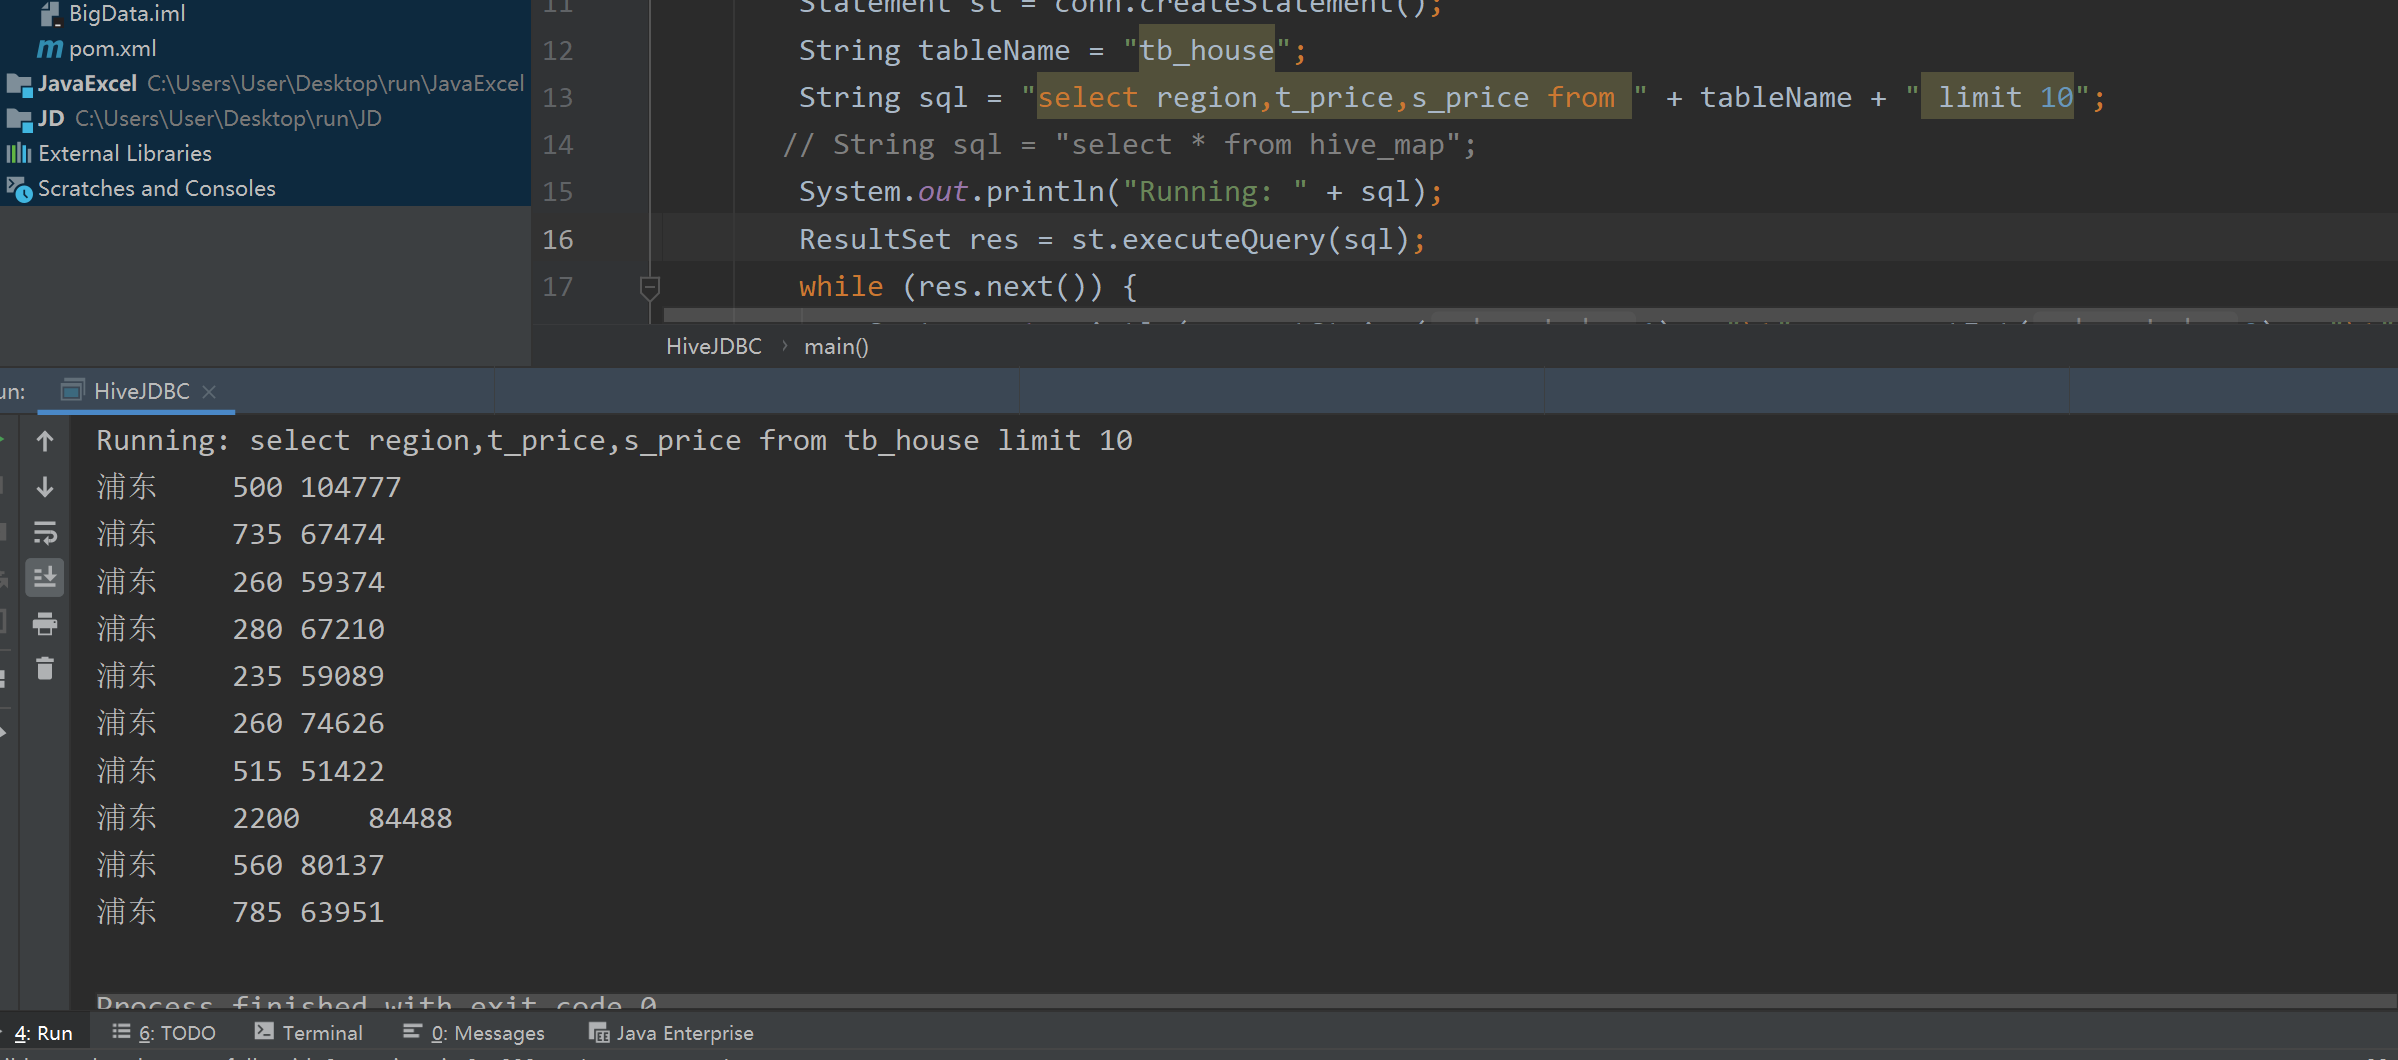Select BigData.iml in project tree
Image resolution: width=2398 pixels, height=1060 pixels.
coord(127,13)
